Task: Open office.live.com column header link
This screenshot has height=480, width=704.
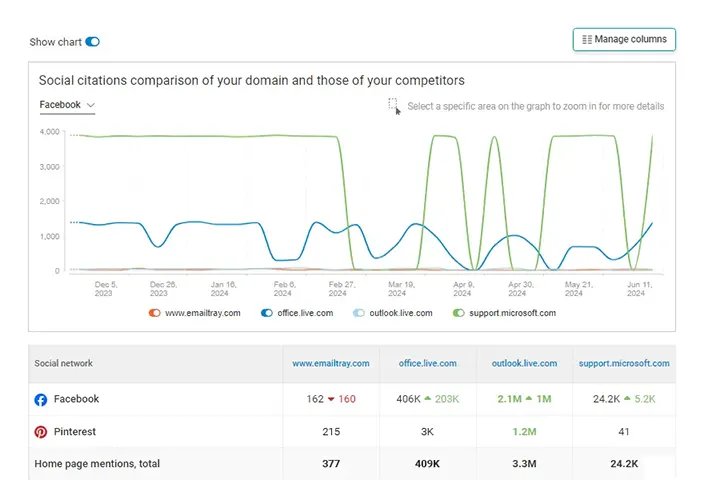Action: (427, 363)
